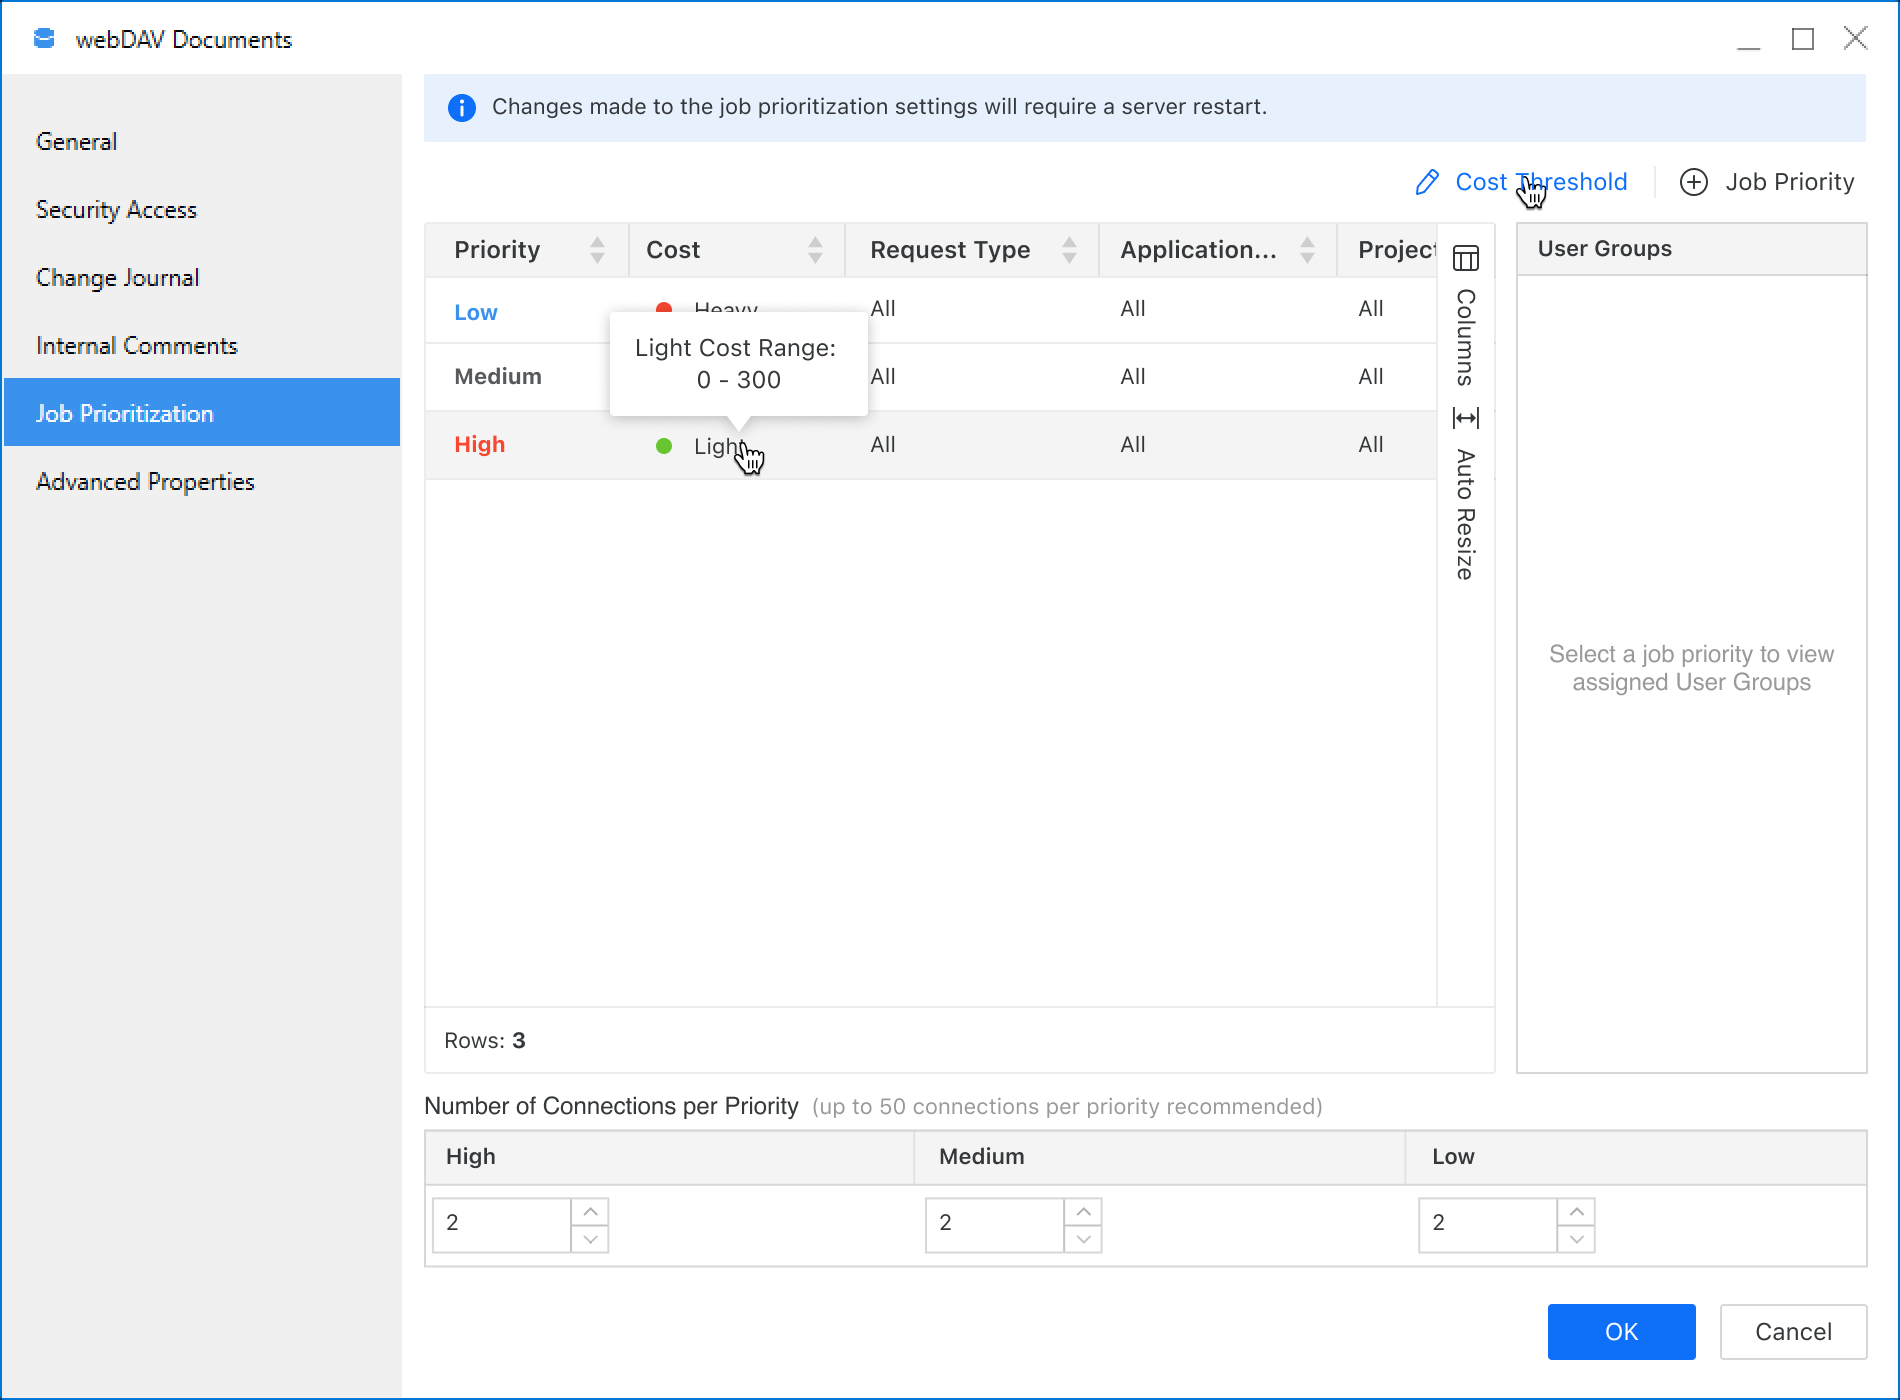Increase Low connections with up arrow

click(1576, 1212)
